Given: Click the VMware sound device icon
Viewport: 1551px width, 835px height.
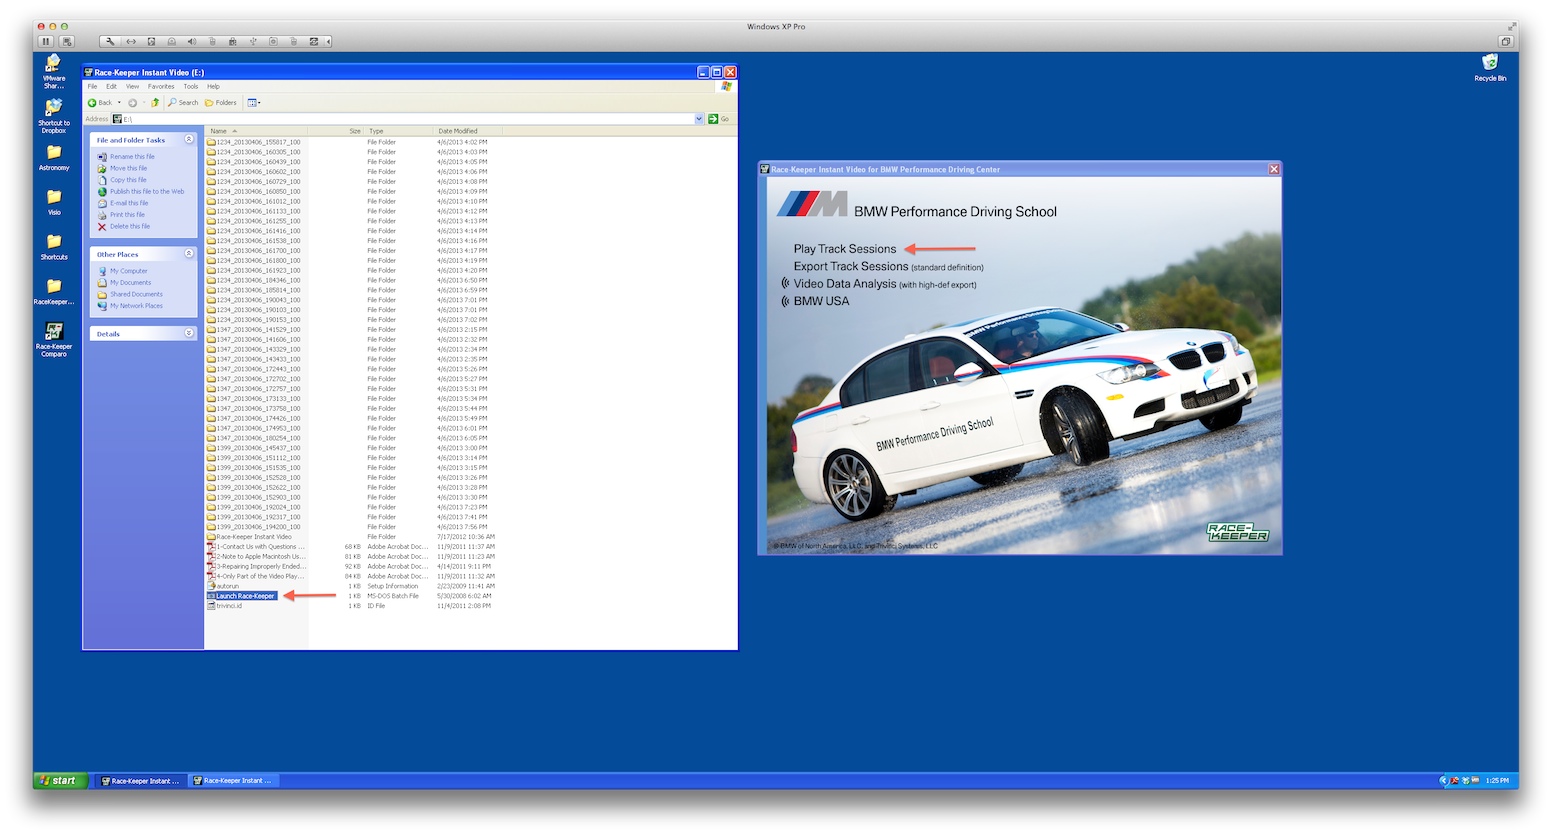Looking at the screenshot, I should click(191, 41).
